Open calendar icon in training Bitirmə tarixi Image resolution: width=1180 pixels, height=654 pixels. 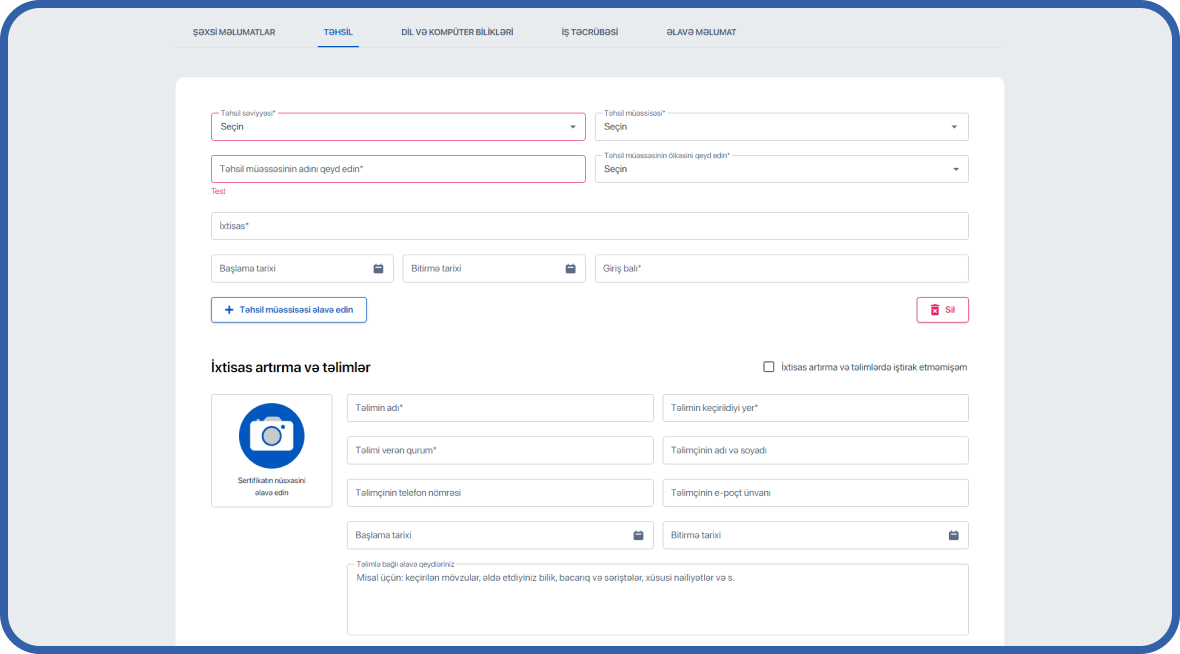coord(953,535)
